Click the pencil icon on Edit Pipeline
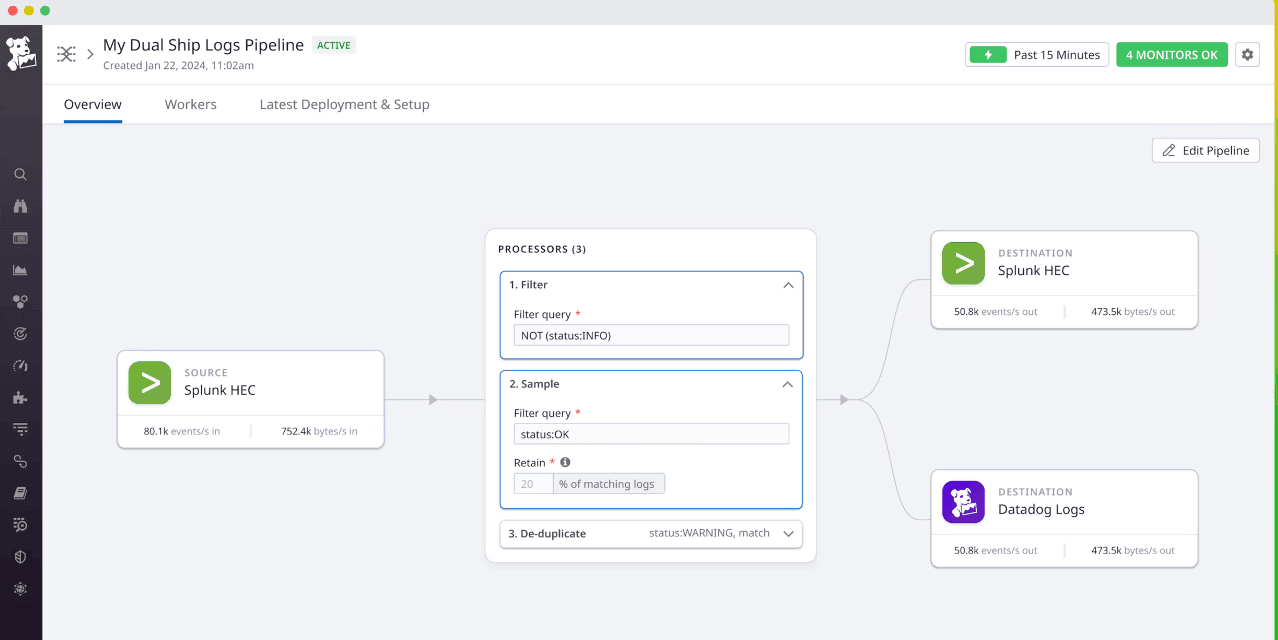The height and width of the screenshot is (640, 1278). 1169,151
